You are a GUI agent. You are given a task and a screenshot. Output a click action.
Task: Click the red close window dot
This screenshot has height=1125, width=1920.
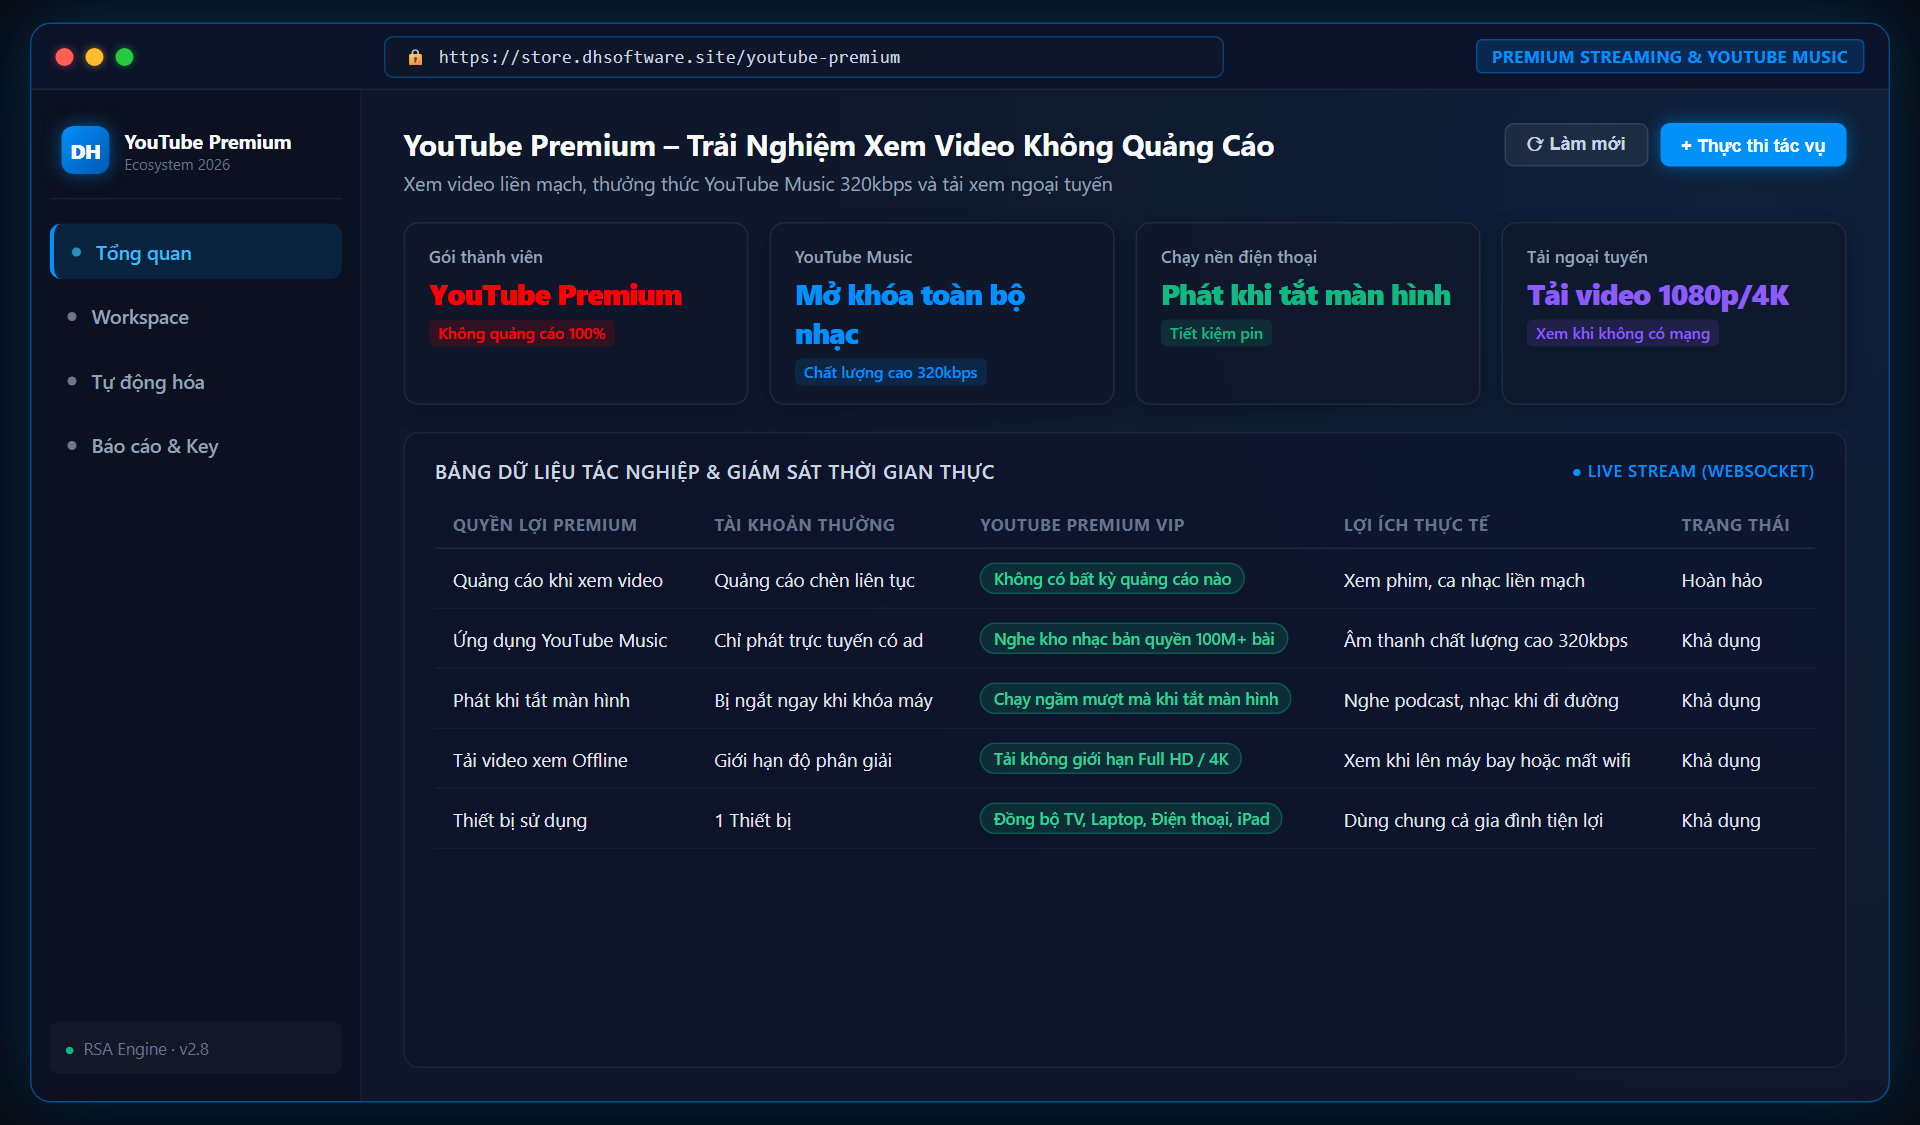tap(64, 57)
